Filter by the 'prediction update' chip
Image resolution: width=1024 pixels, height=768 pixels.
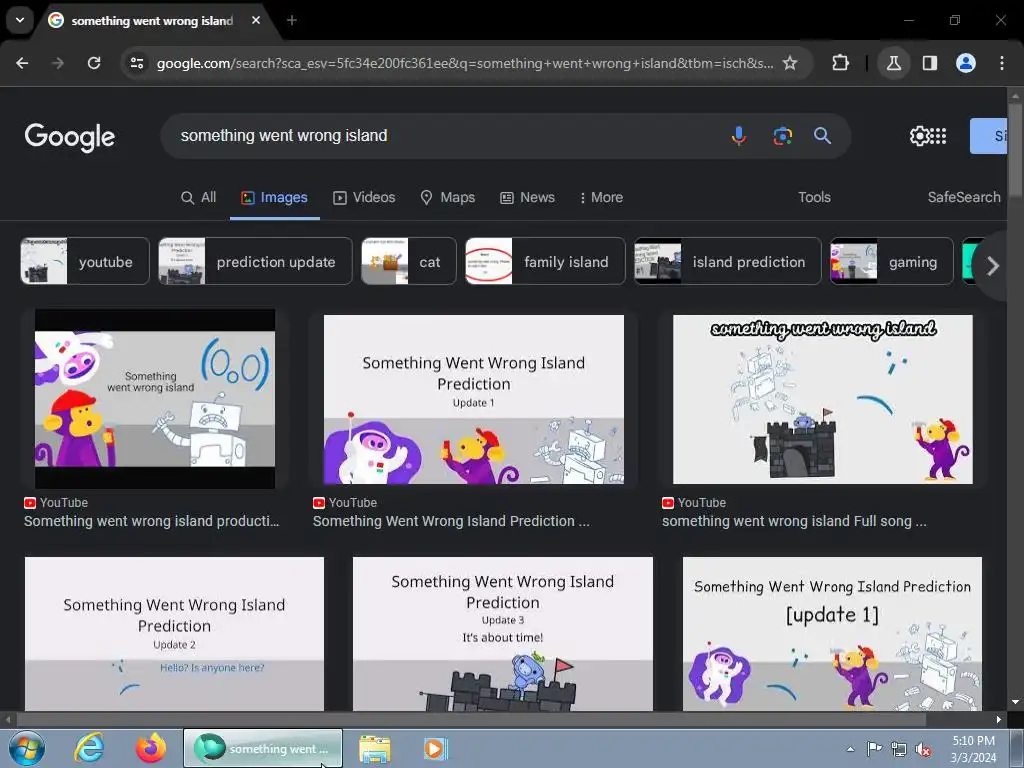point(255,261)
